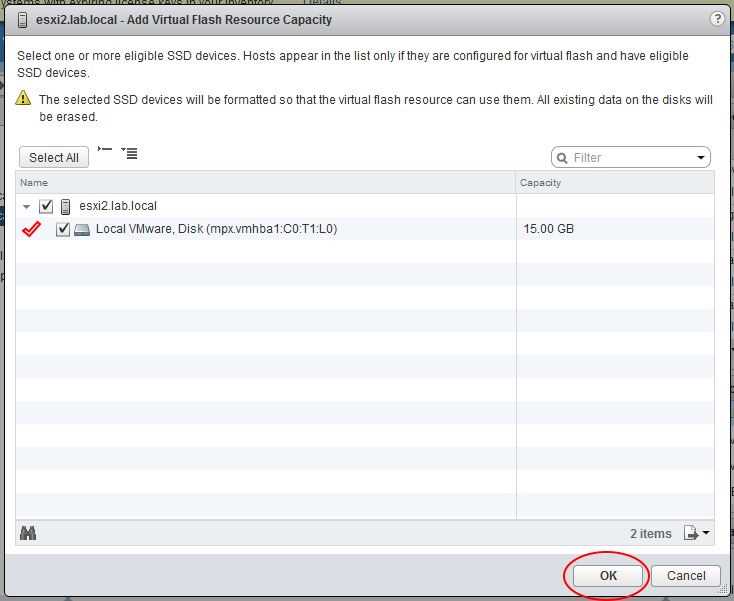Image resolution: width=734 pixels, height=601 pixels.
Task: Sort by the Capacity column header
Action: coord(615,183)
